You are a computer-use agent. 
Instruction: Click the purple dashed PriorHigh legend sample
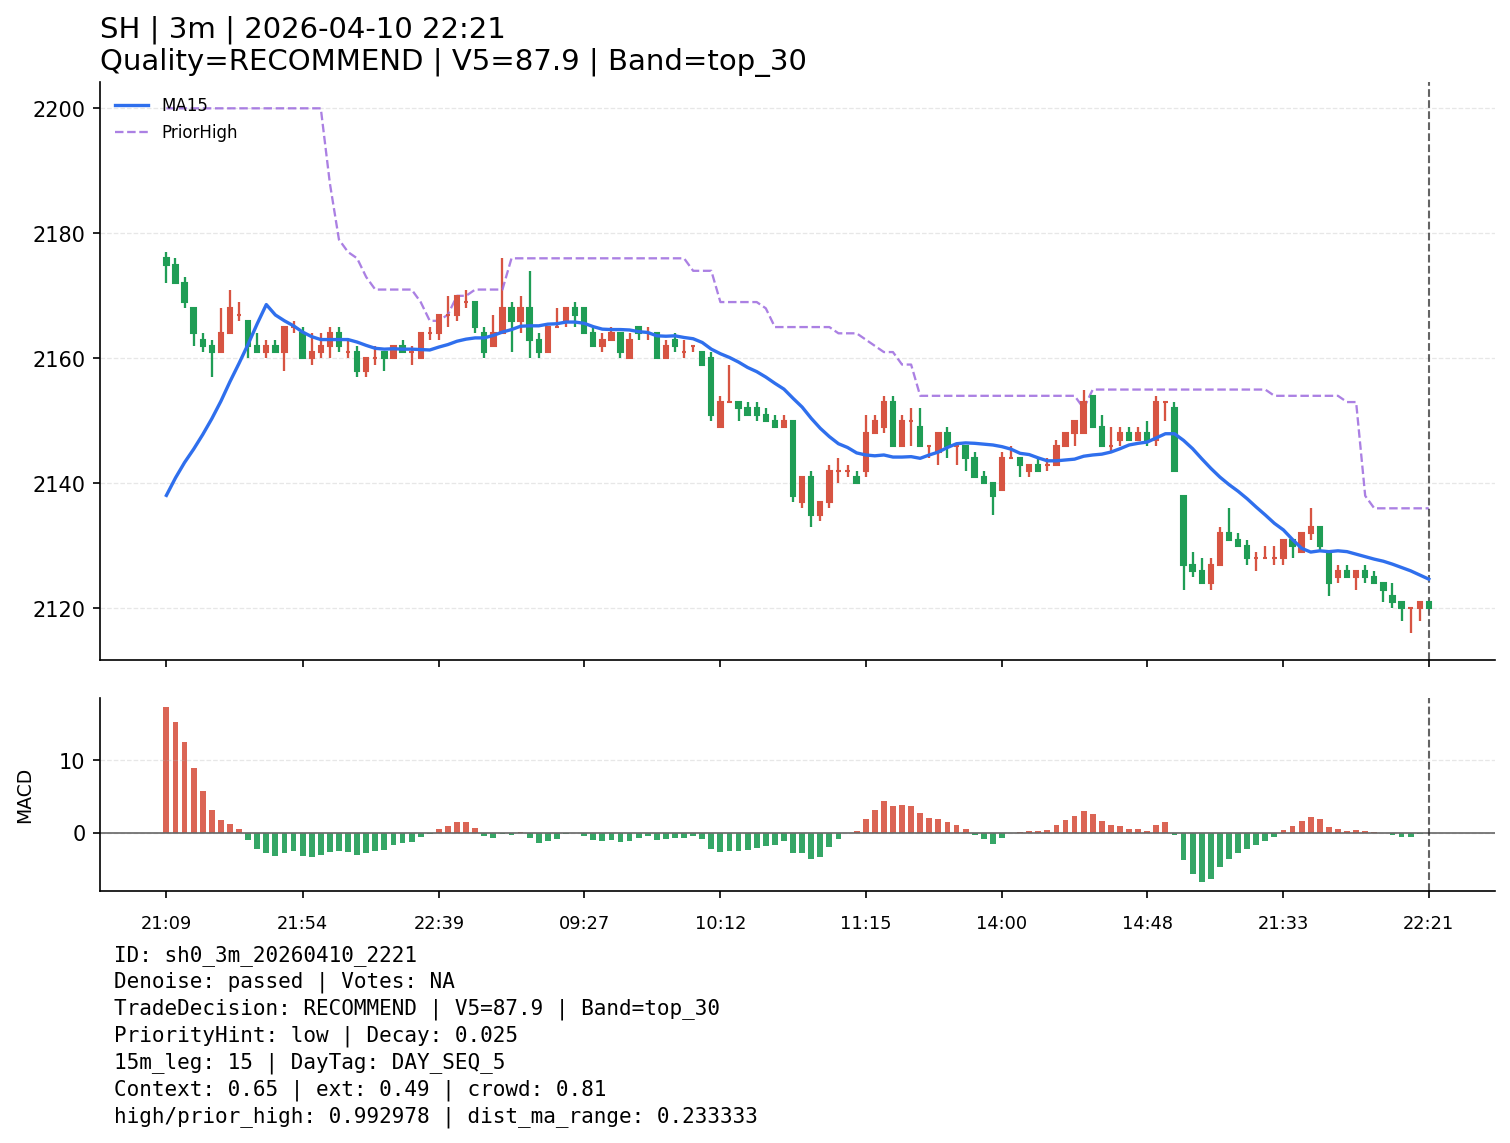tap(132, 132)
